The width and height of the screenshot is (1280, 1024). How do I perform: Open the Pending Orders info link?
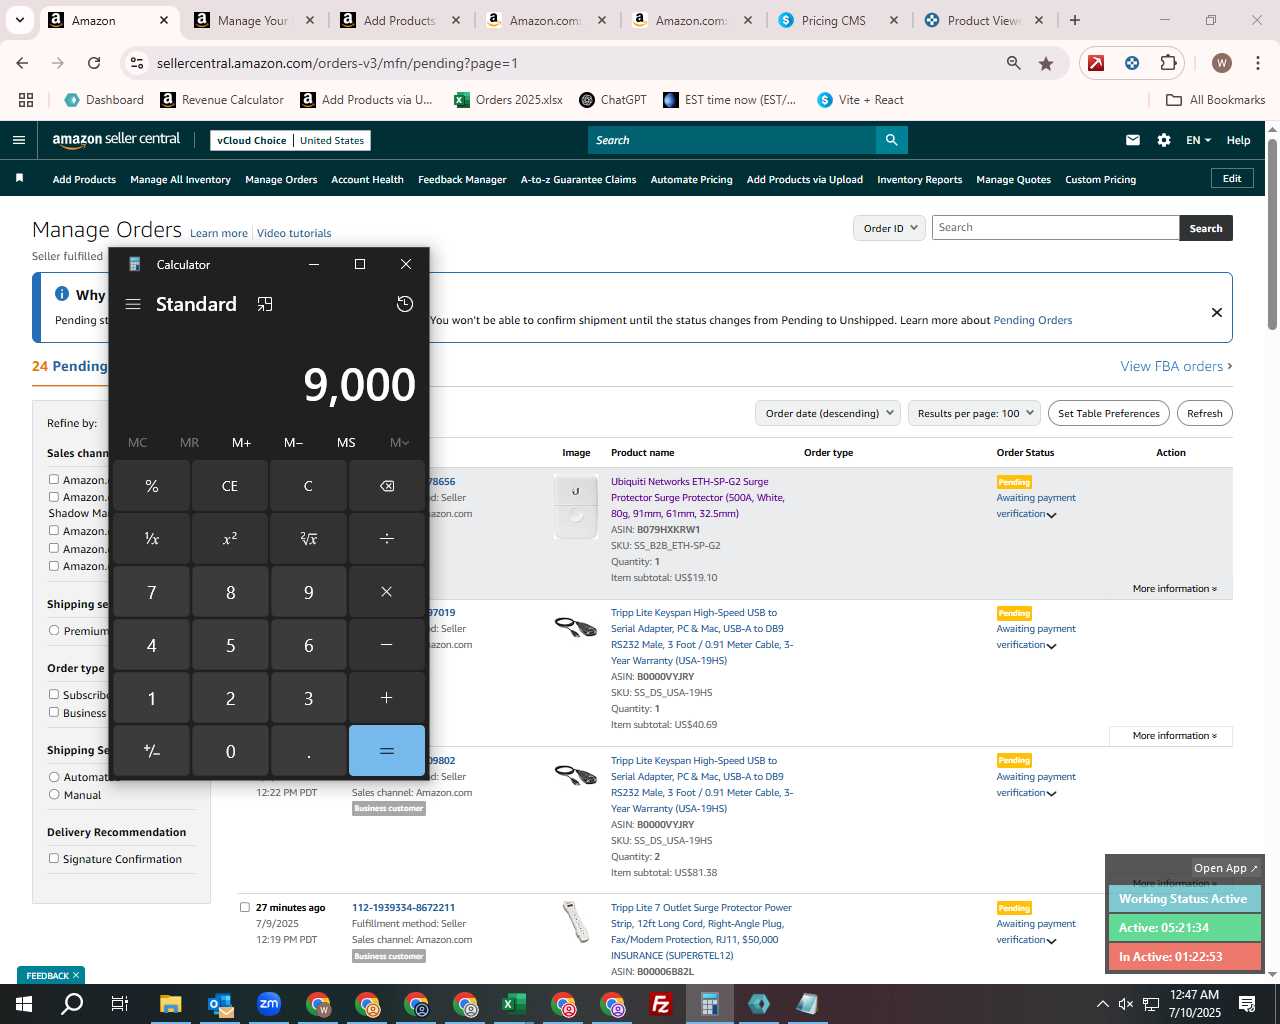1032,320
